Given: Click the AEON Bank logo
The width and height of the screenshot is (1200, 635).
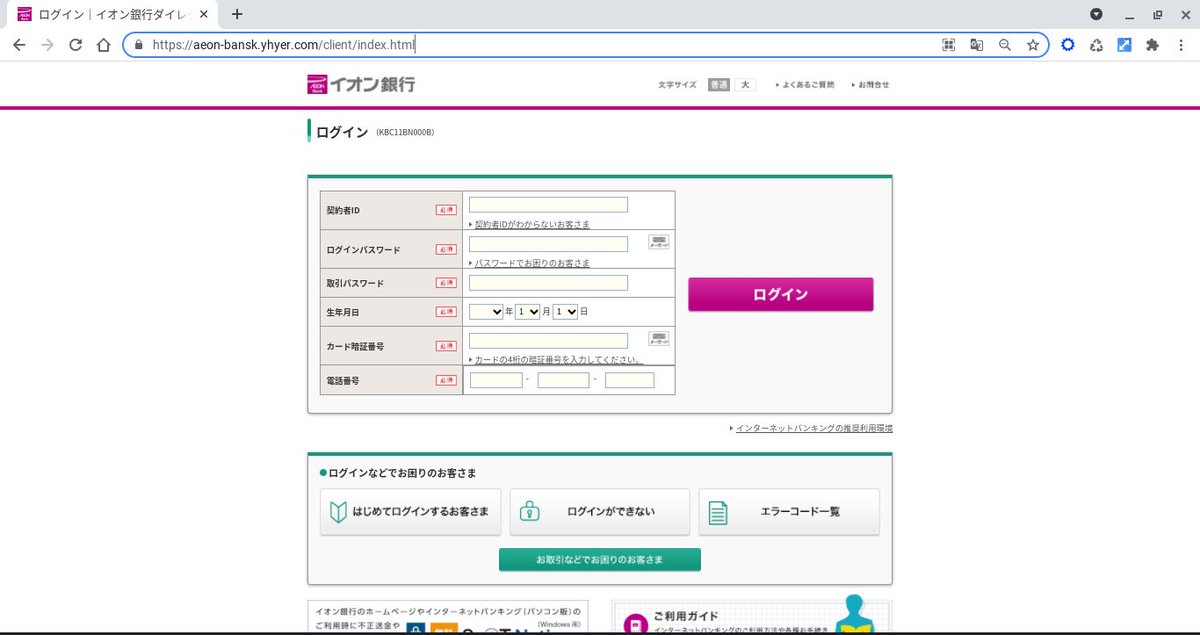Looking at the screenshot, I should click(360, 84).
